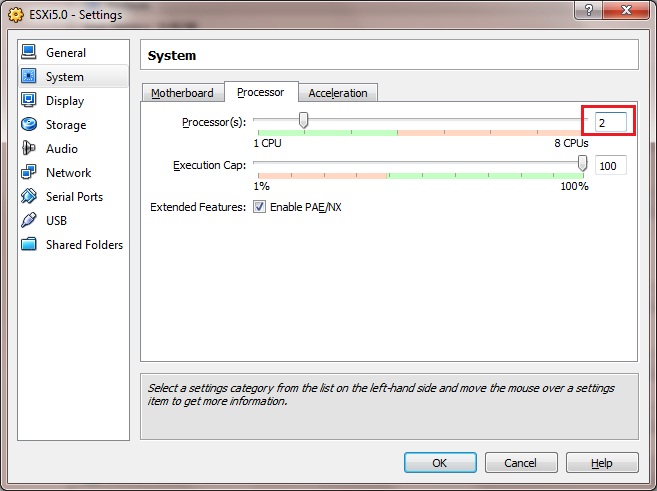Click the System chip icon in sidebar
Screen dimensions: 657x491
tap(29, 76)
